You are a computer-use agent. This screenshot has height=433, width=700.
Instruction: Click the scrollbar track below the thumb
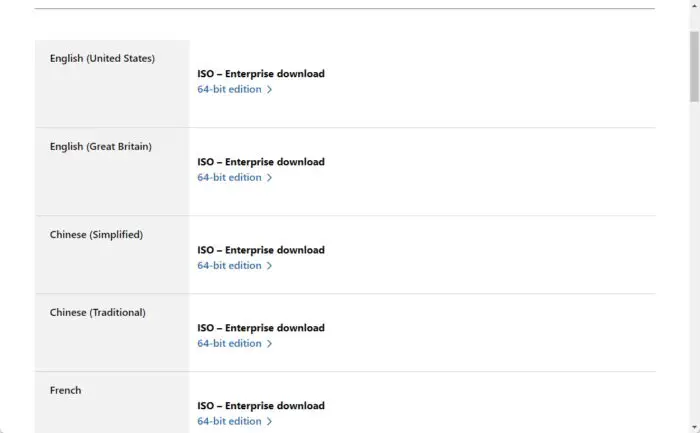click(x=694, y=263)
